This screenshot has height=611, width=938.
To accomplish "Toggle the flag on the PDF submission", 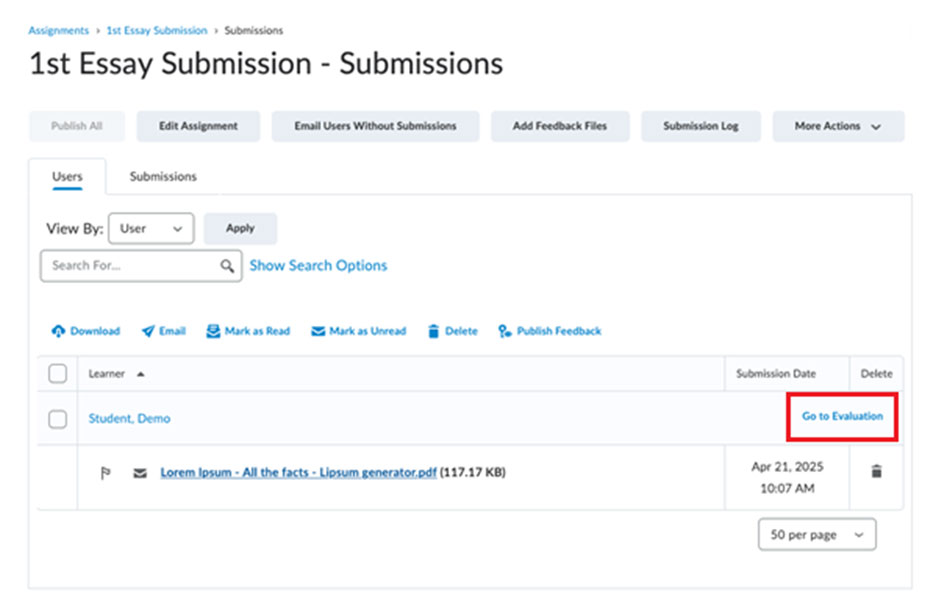I will click(x=105, y=472).
